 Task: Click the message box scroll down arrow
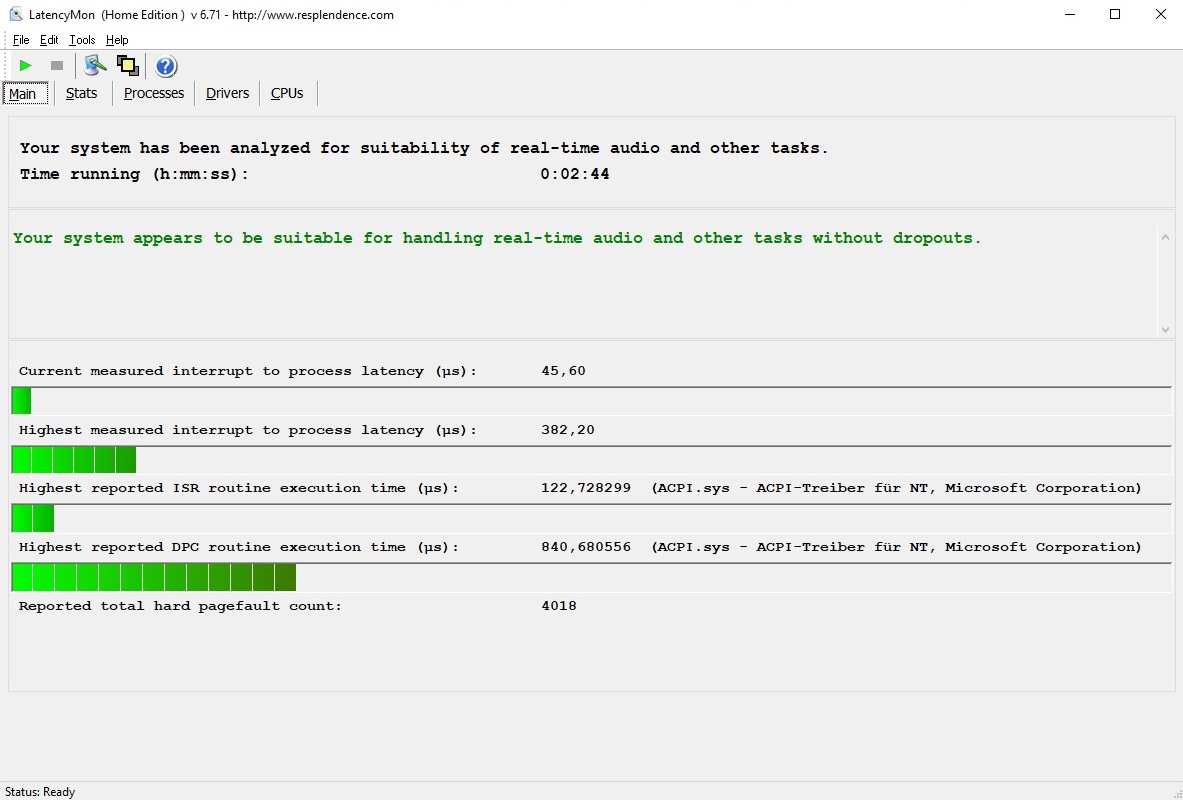tap(1165, 329)
